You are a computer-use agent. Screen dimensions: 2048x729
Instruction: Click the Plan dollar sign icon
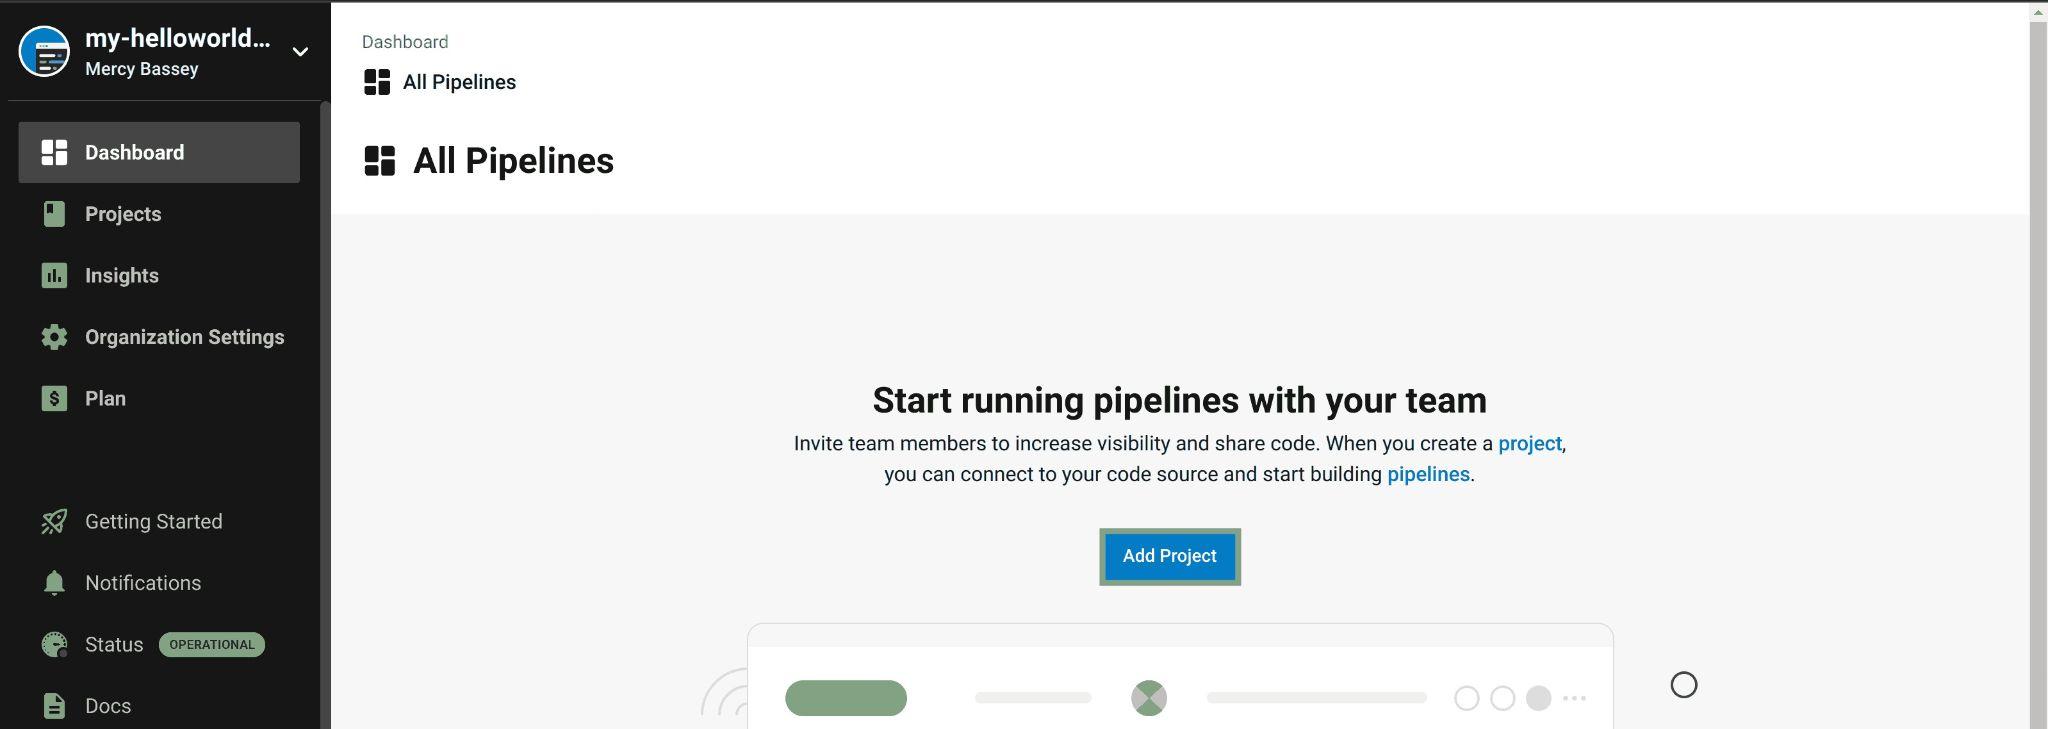[54, 398]
